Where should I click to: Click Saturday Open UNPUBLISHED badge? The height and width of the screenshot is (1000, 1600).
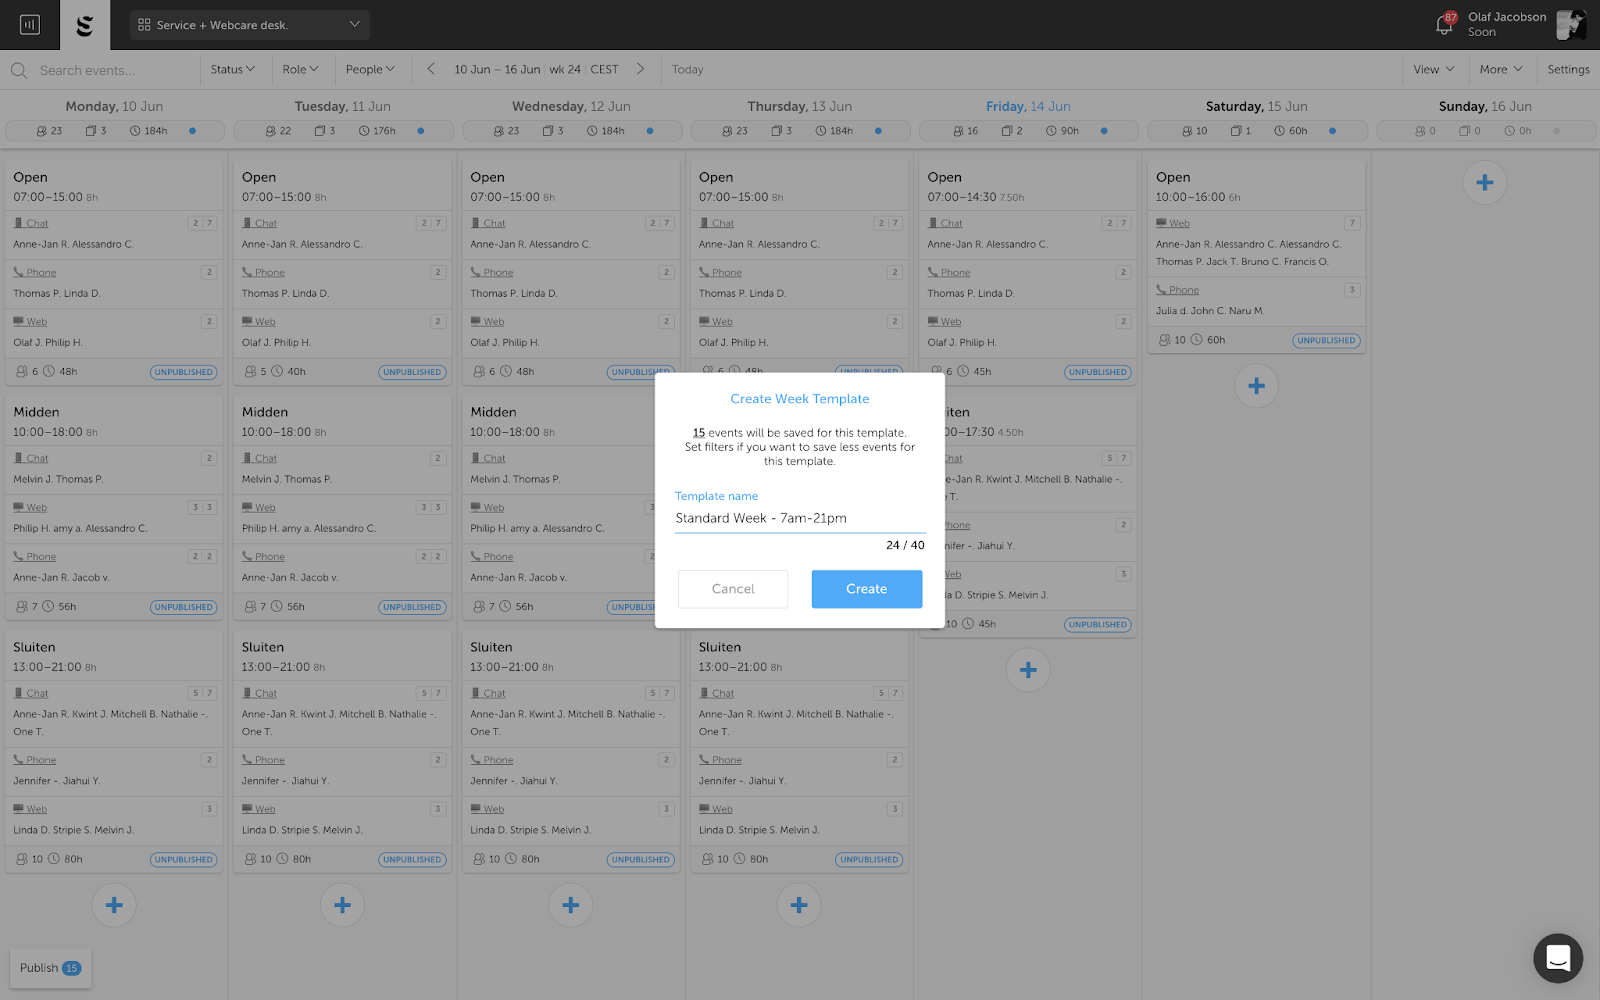(1327, 340)
